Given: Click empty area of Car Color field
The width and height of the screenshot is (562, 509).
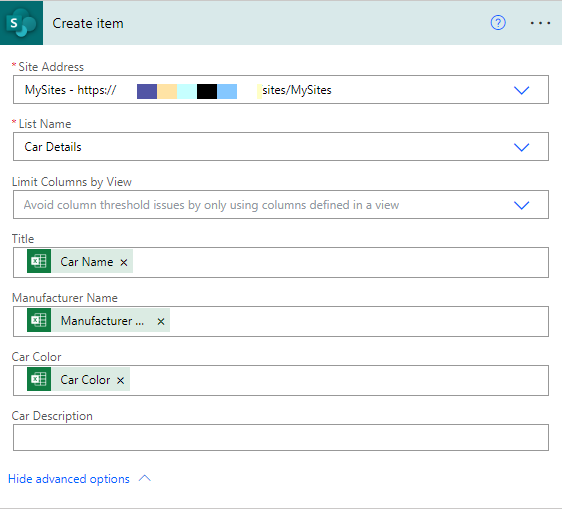Looking at the screenshot, I should (339, 380).
